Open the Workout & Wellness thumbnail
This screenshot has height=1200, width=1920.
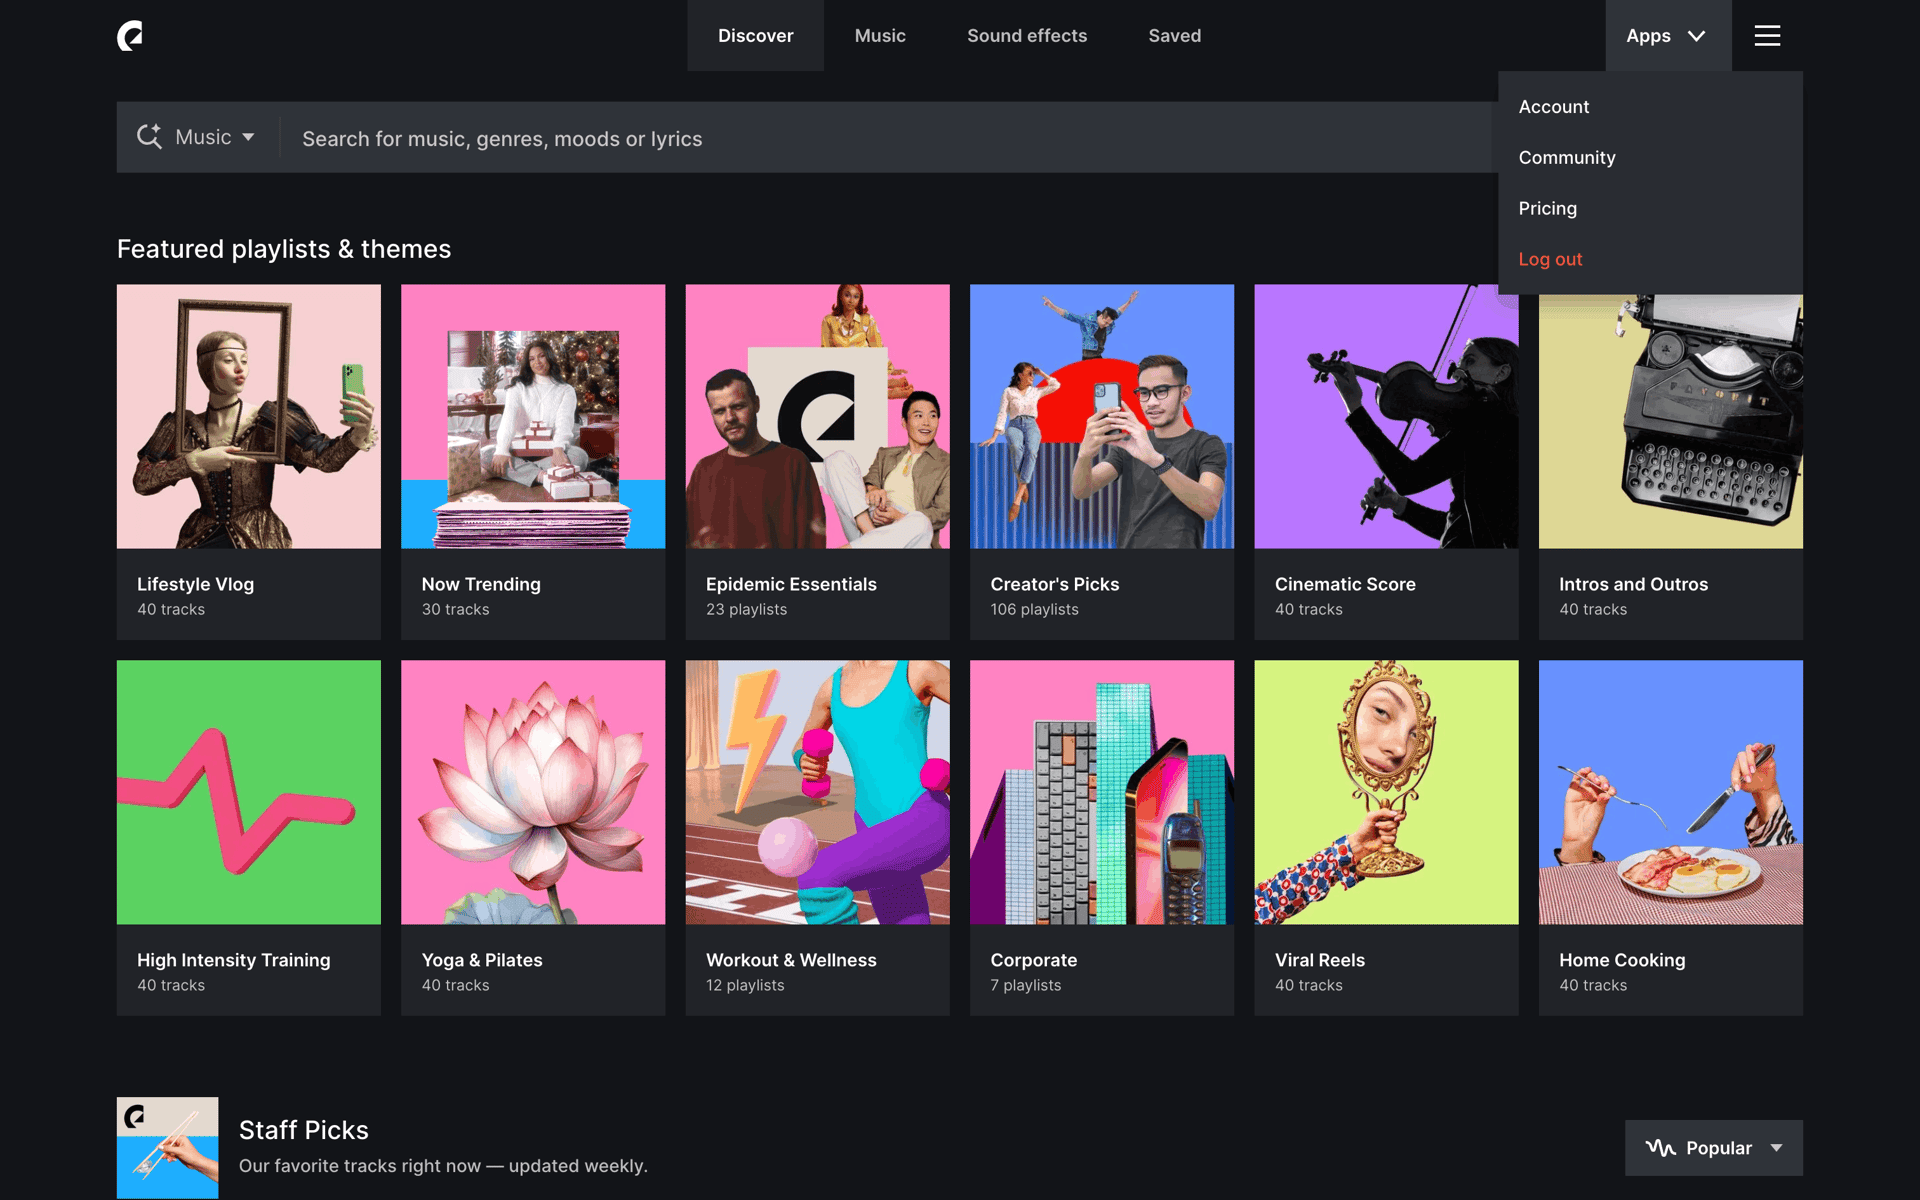(818, 792)
